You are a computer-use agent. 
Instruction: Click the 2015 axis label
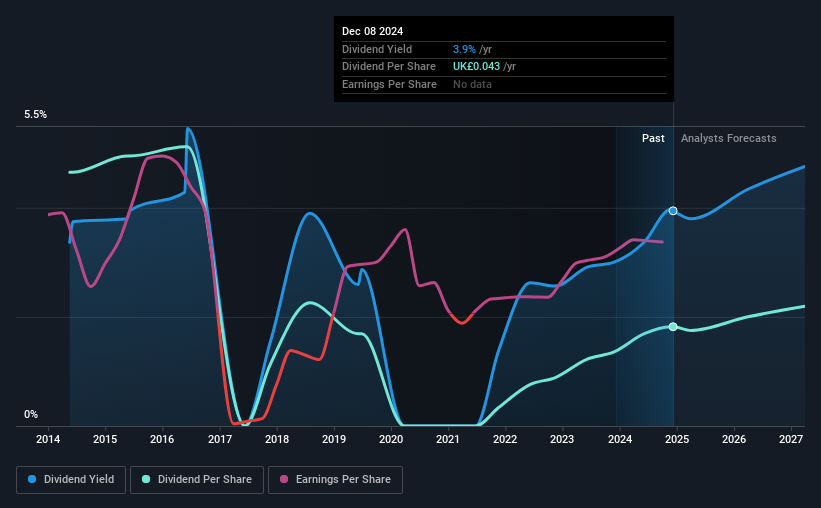(x=105, y=439)
